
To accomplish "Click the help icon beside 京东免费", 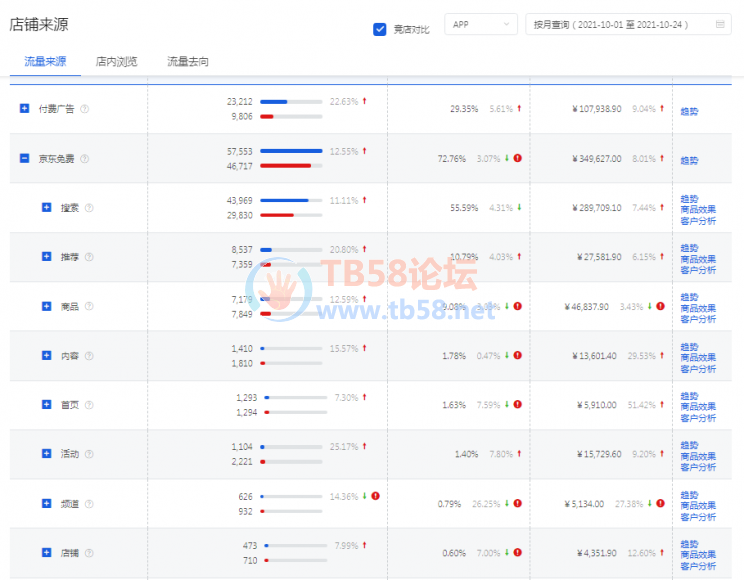I will coord(84,159).
